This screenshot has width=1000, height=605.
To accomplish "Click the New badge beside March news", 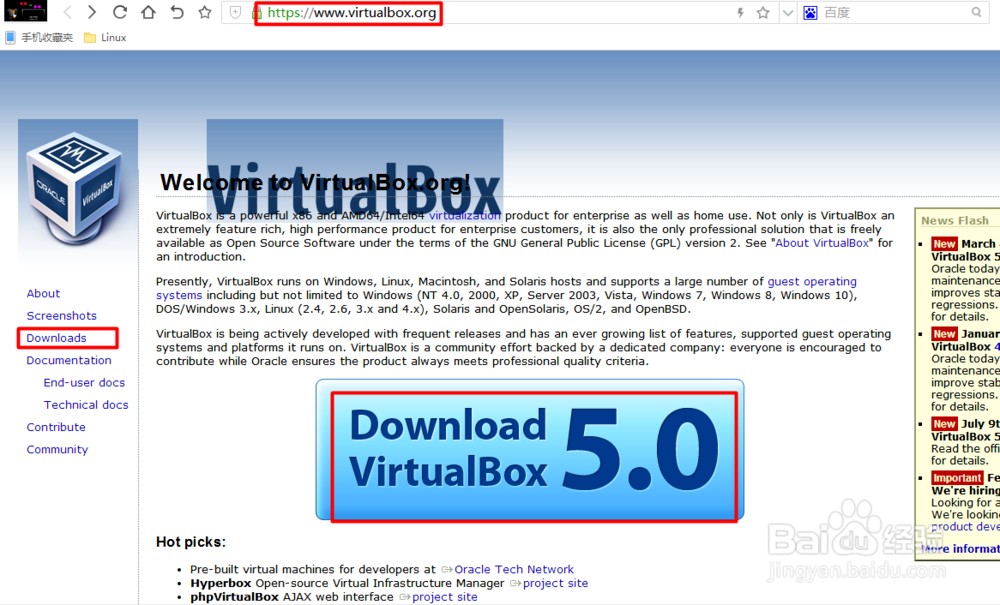I will (944, 244).
